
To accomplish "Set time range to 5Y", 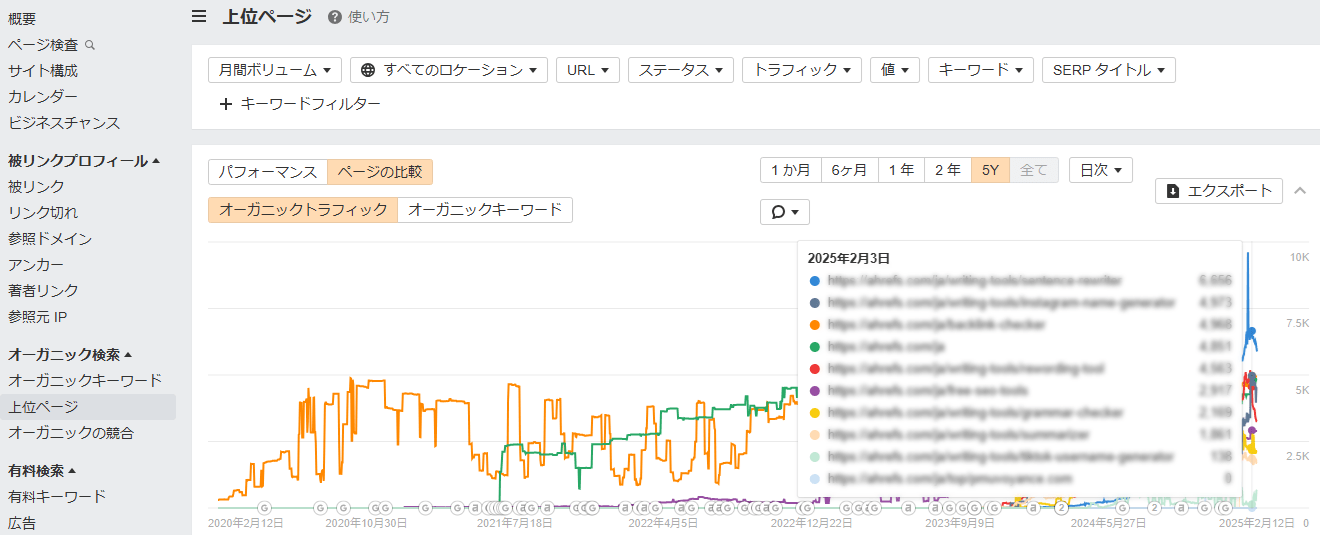I will coord(990,170).
